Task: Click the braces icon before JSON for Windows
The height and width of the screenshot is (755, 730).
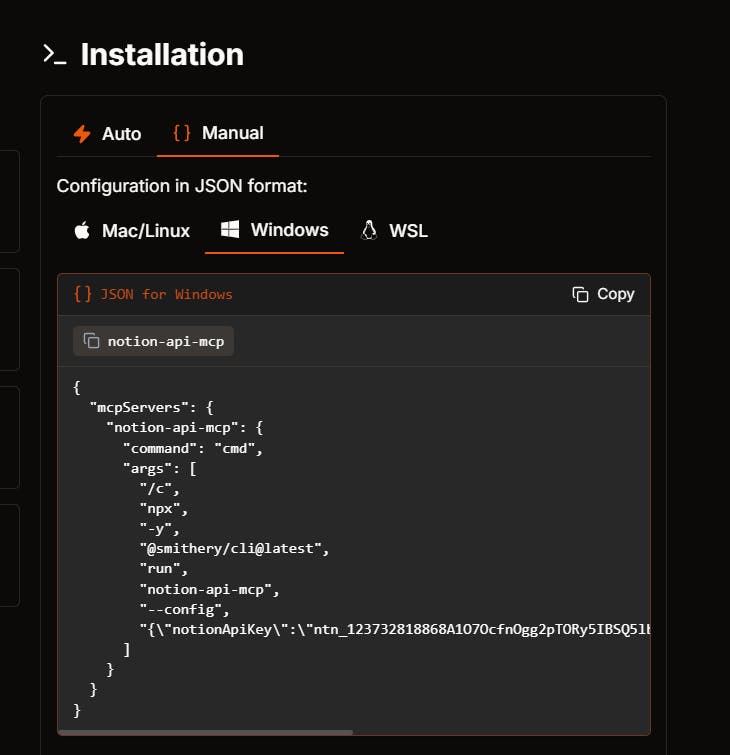Action: click(x=83, y=294)
